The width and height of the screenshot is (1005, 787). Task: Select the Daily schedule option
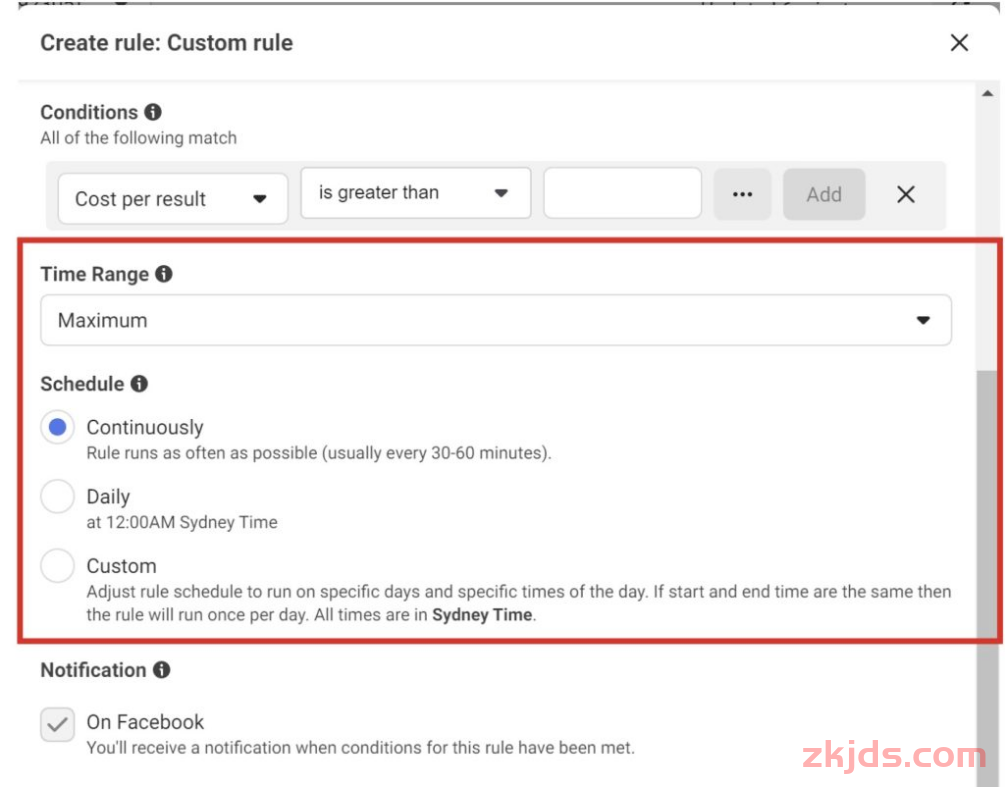pyautogui.click(x=57, y=496)
